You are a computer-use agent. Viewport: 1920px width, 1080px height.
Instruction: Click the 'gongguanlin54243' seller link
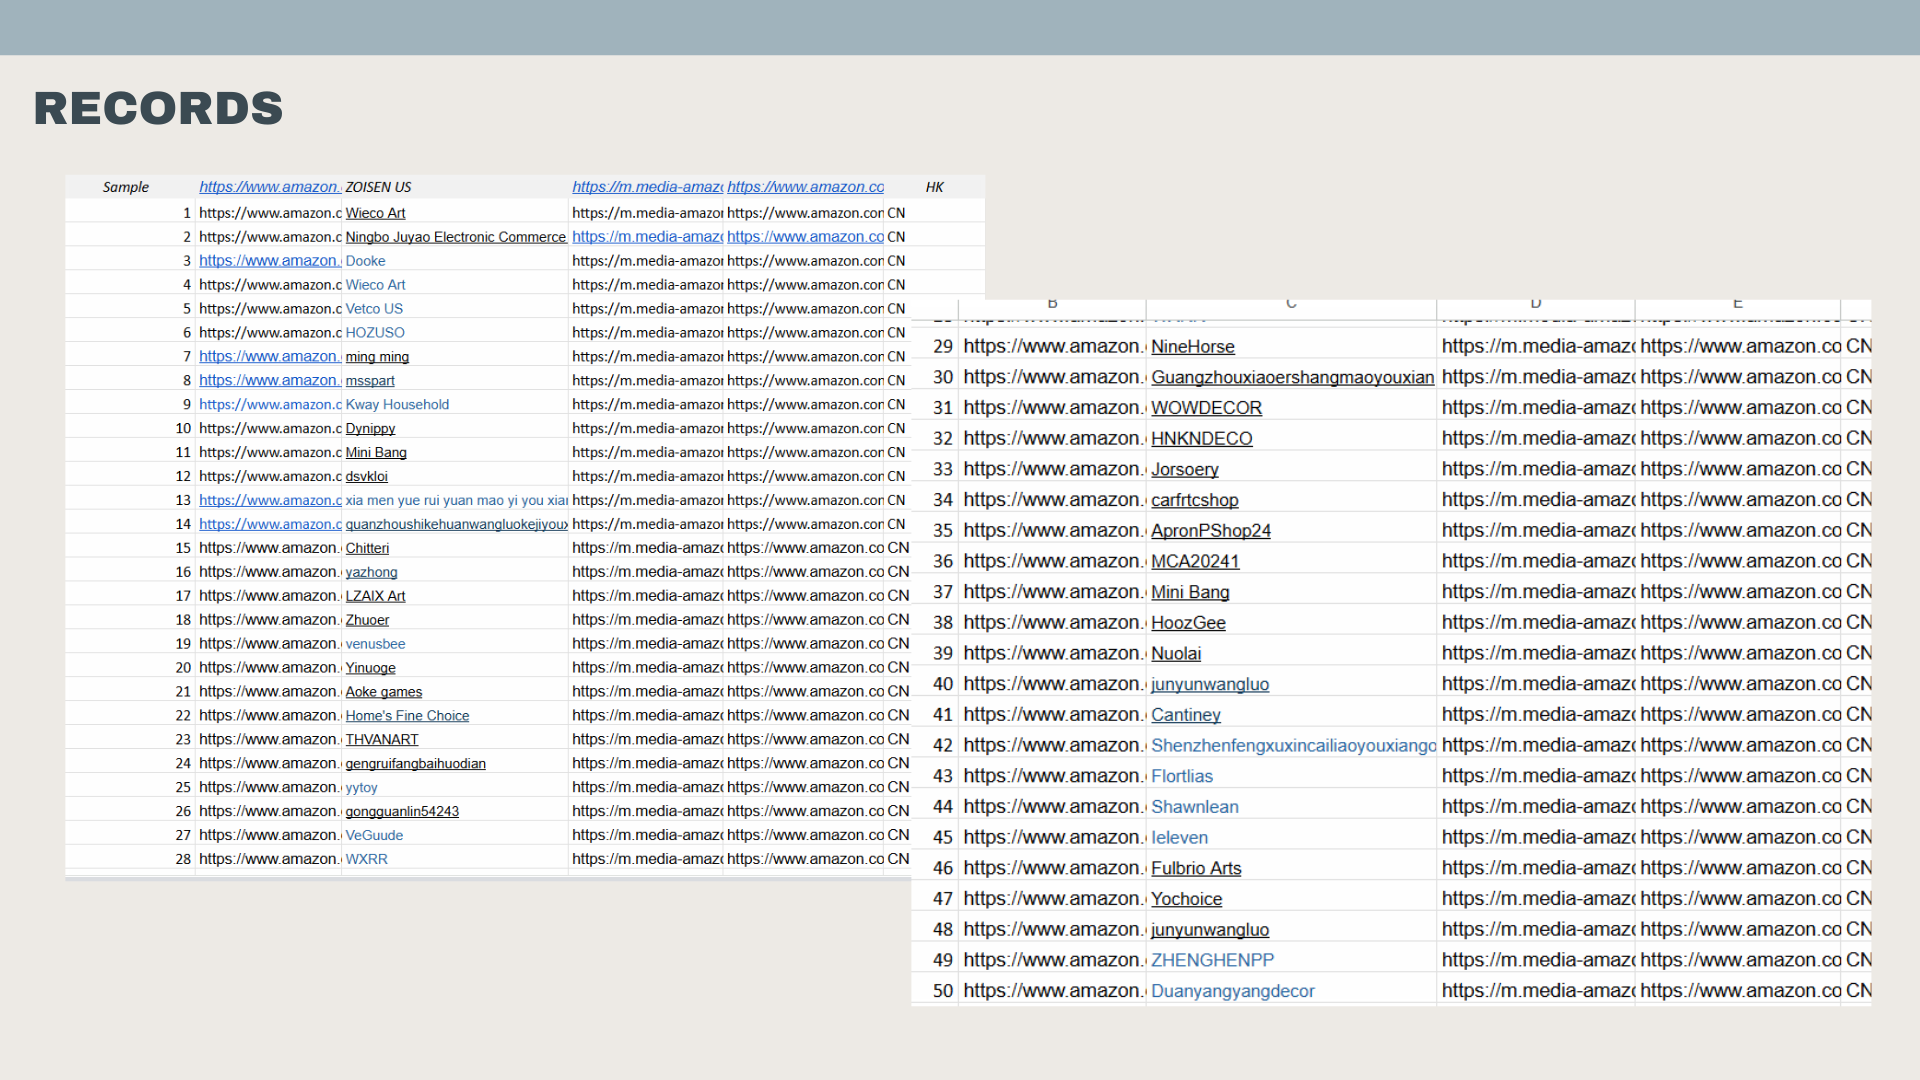tap(402, 813)
